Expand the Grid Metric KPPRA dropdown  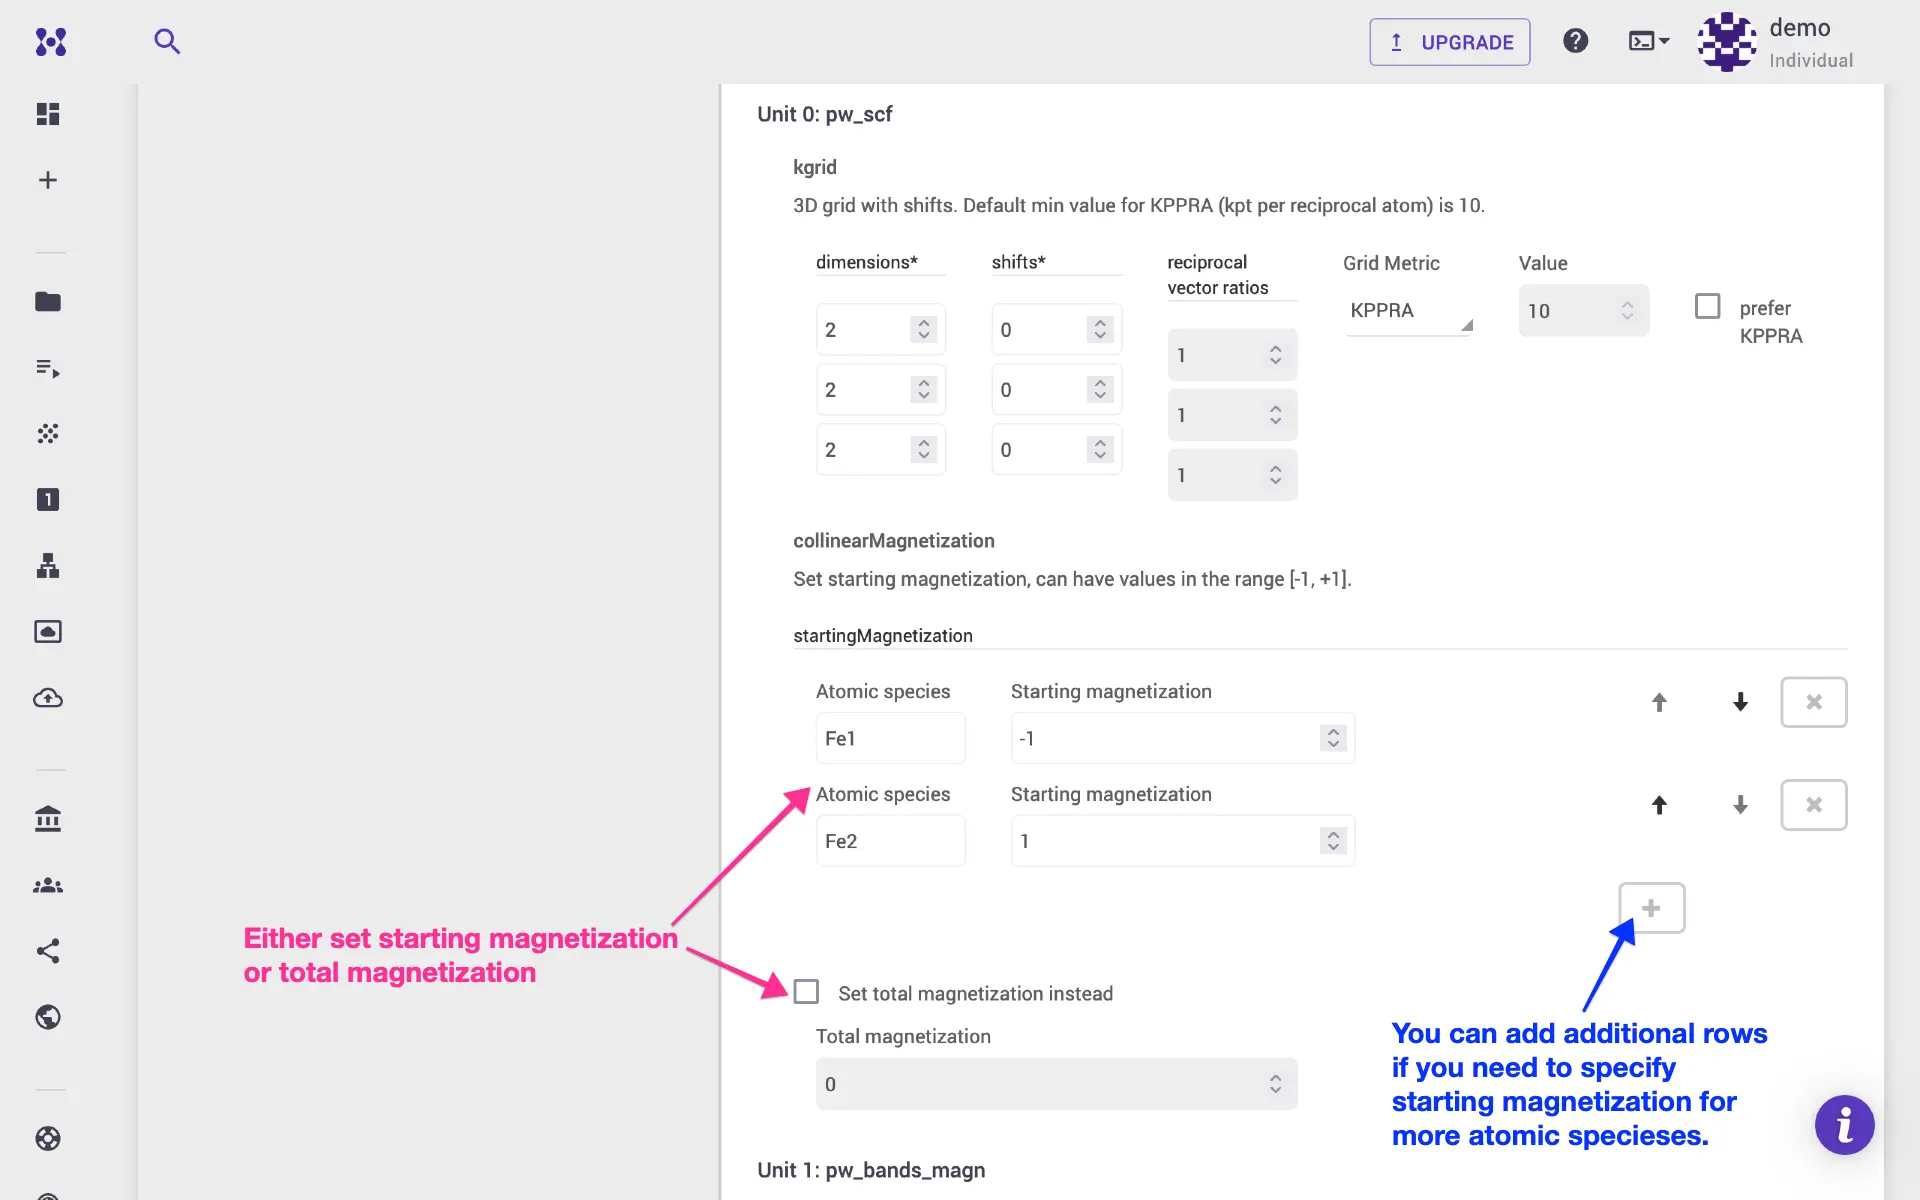1408,311
